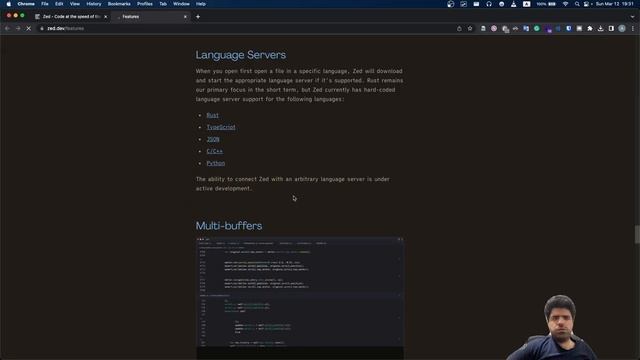Bookmark this page with the star icon
The height and width of the screenshot is (360, 640).
(x=470, y=29)
